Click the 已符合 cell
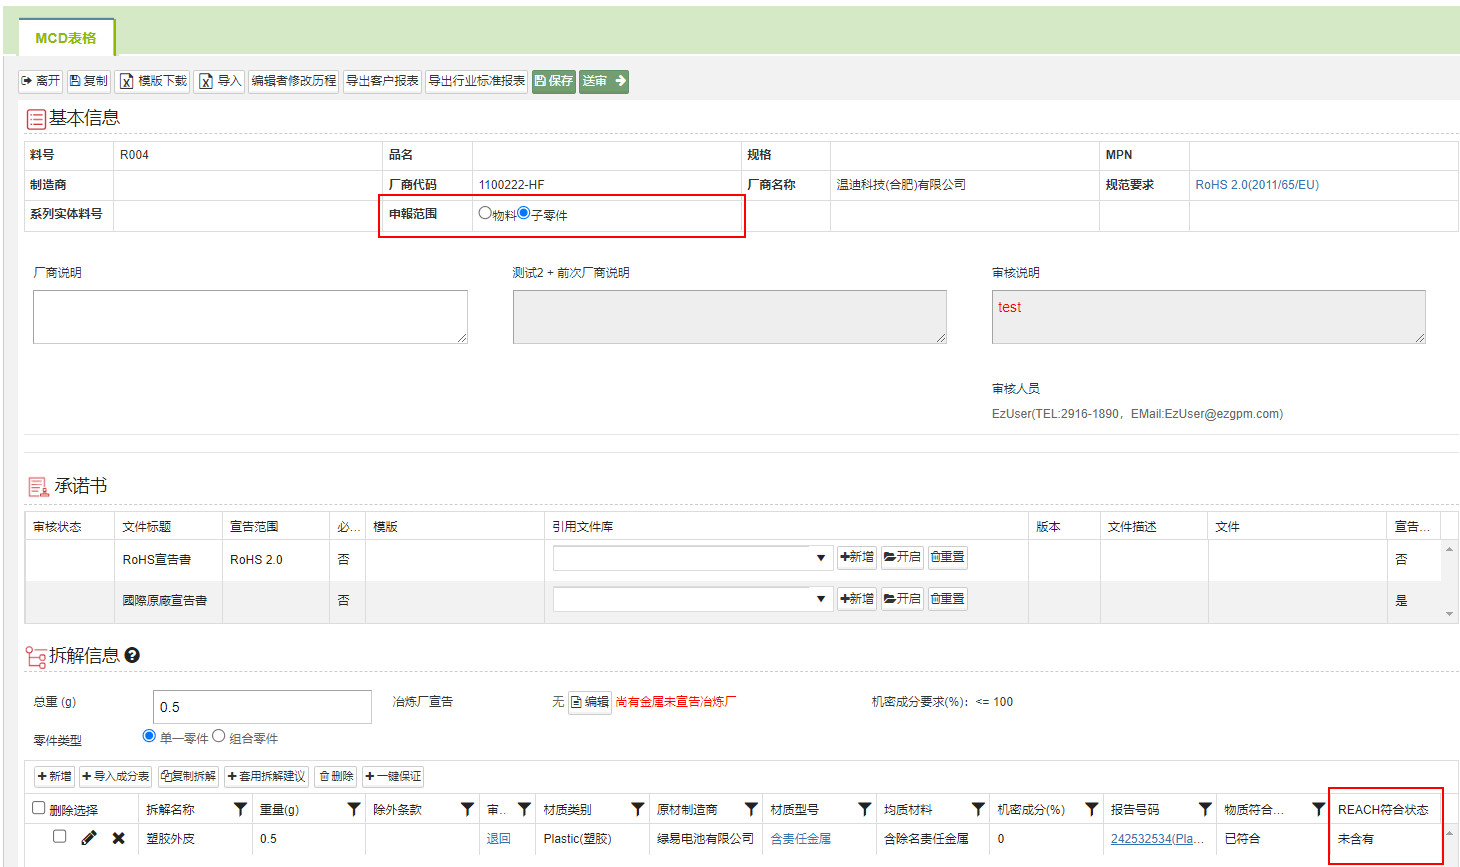Screen dimensions: 1460x867 point(1242,839)
